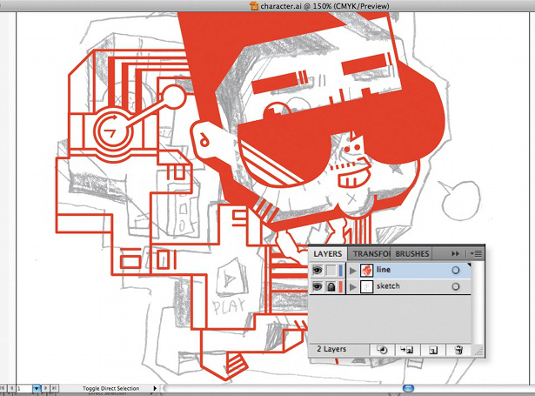Image resolution: width=535 pixels, height=396 pixels.
Task: Open the artboard number dropdown in status bar
Action: (36, 388)
